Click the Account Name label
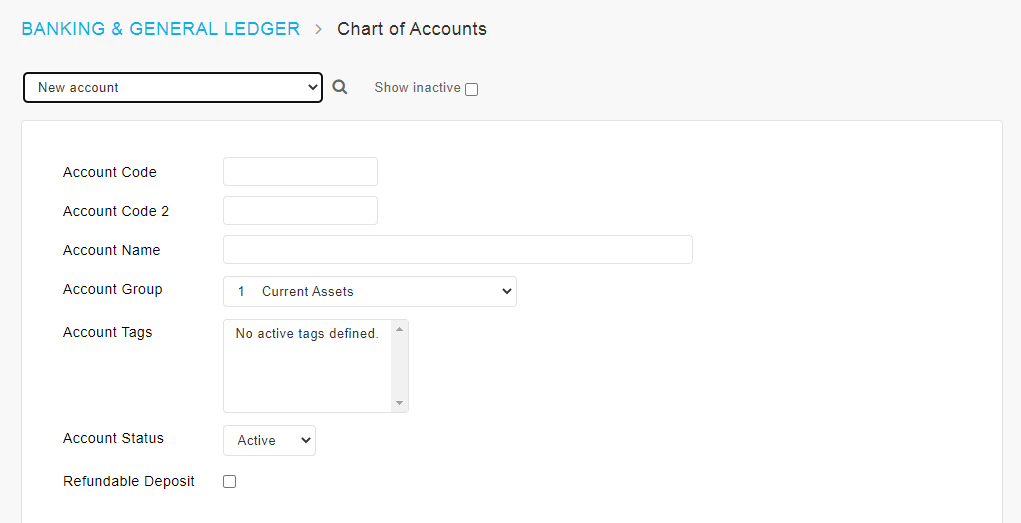 pyautogui.click(x=111, y=250)
